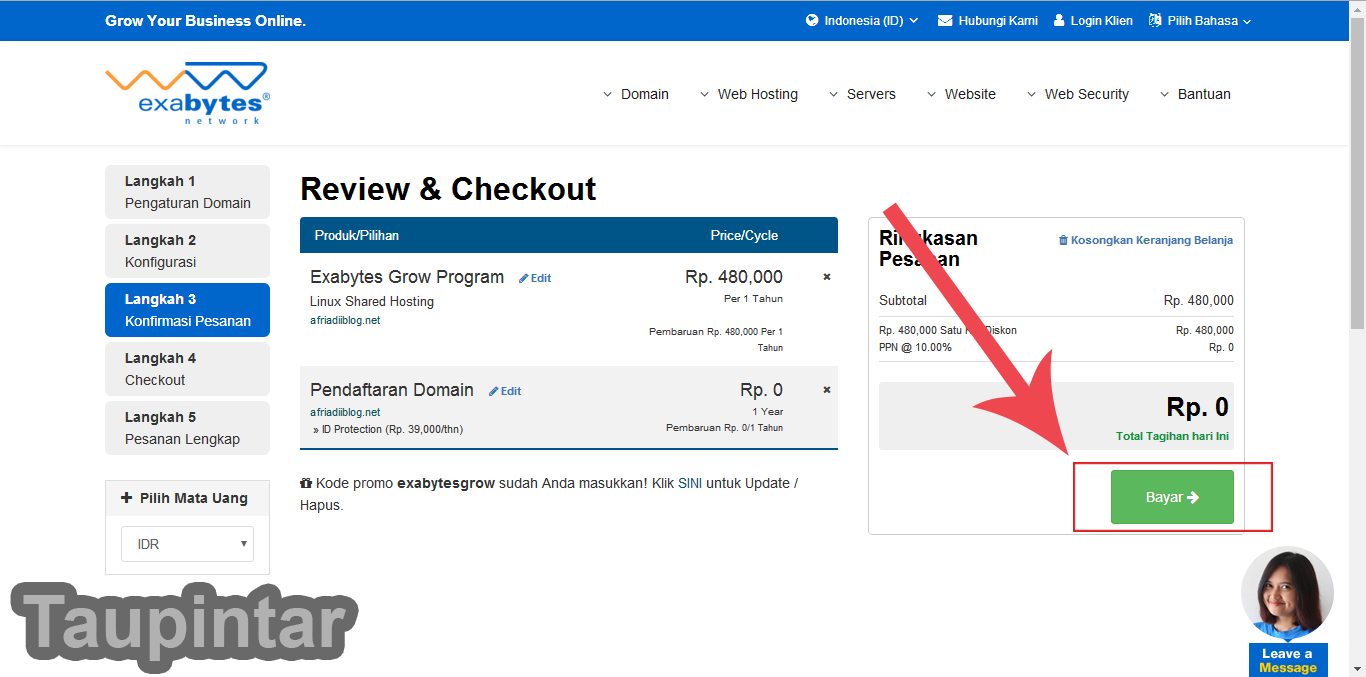Click the user icon beside Login Klien
The image size is (1366, 677).
(1060, 20)
